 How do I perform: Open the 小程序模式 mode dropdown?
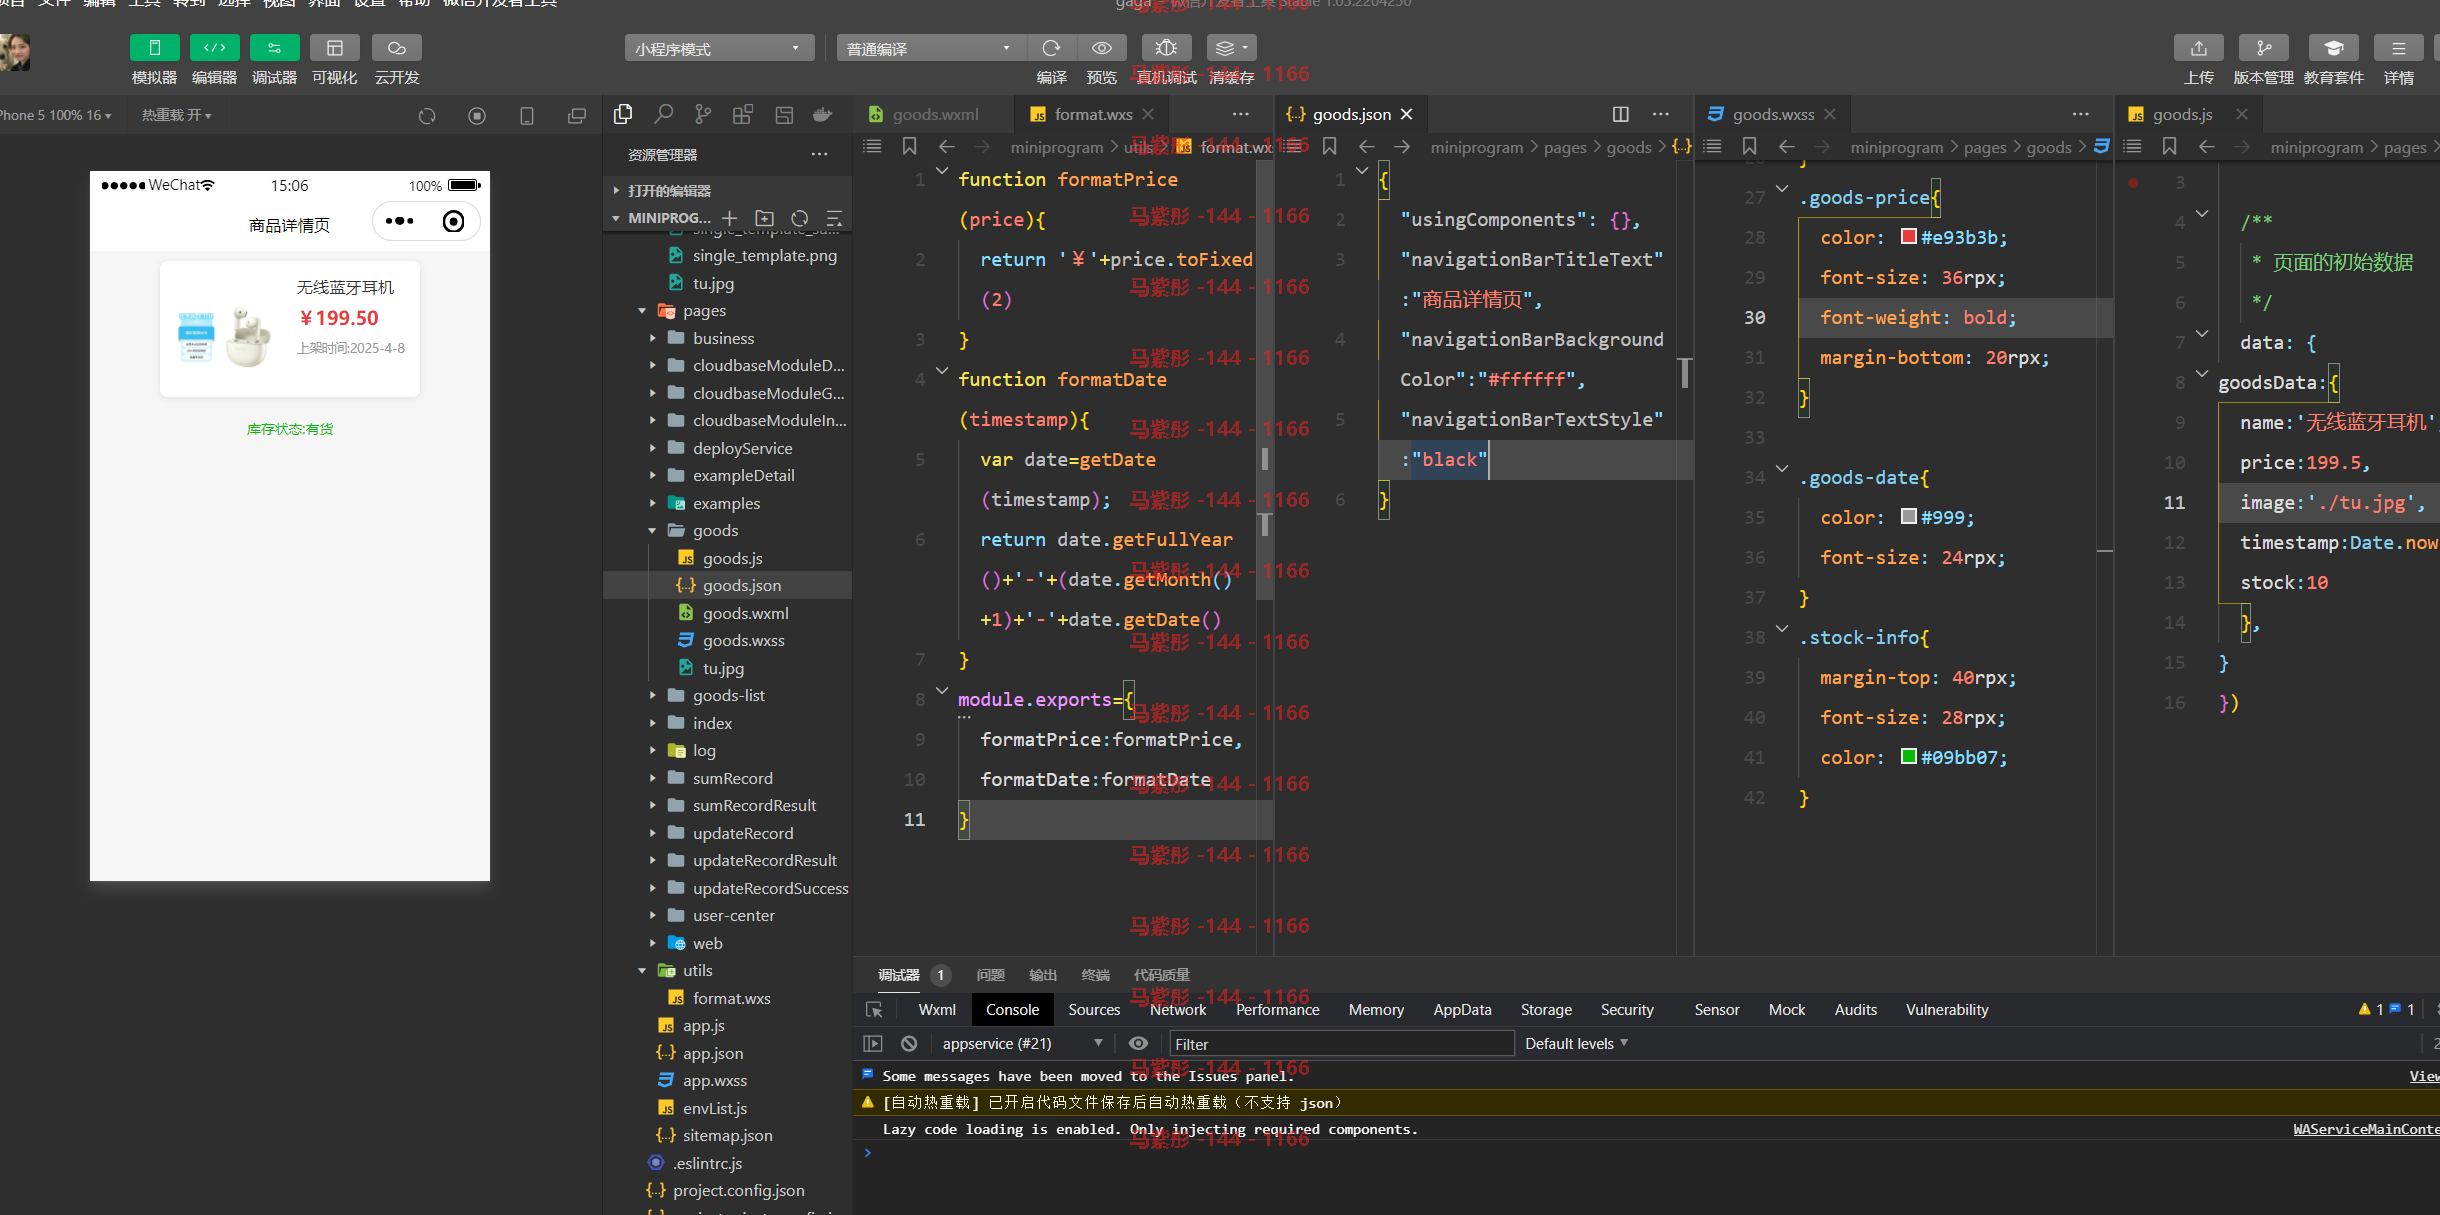pyautogui.click(x=719, y=48)
